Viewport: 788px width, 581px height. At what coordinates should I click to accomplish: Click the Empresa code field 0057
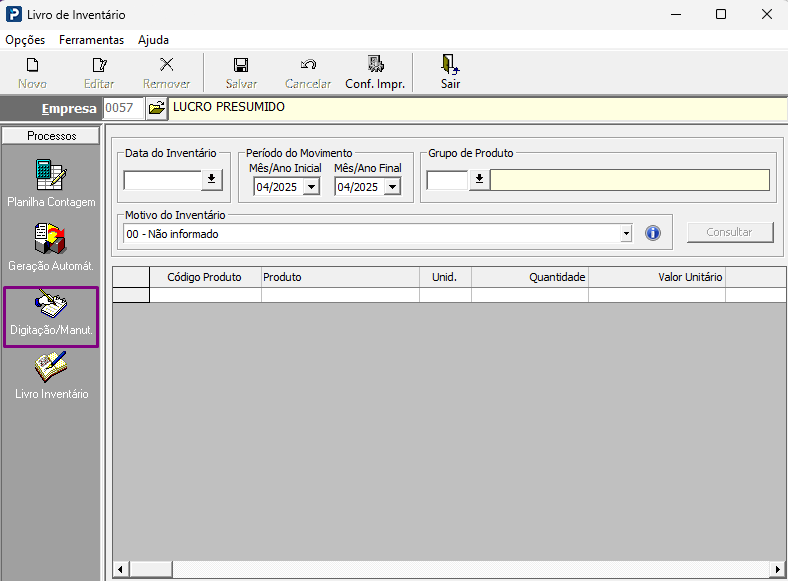pyautogui.click(x=124, y=108)
